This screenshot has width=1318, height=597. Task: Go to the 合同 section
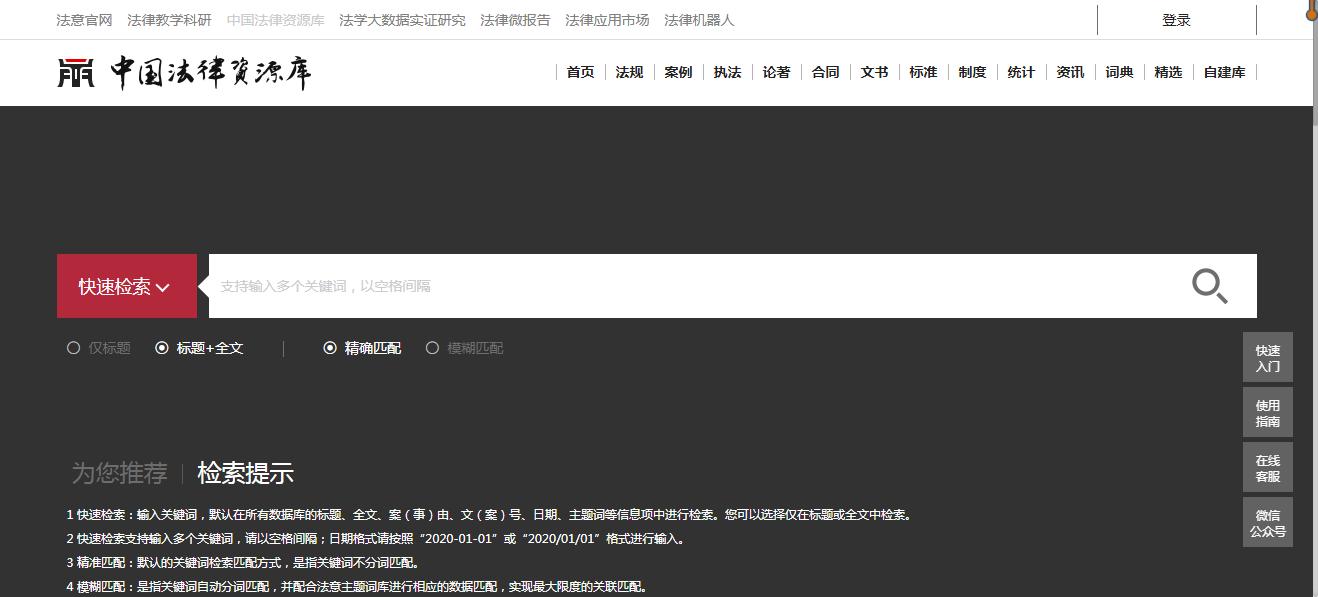825,72
